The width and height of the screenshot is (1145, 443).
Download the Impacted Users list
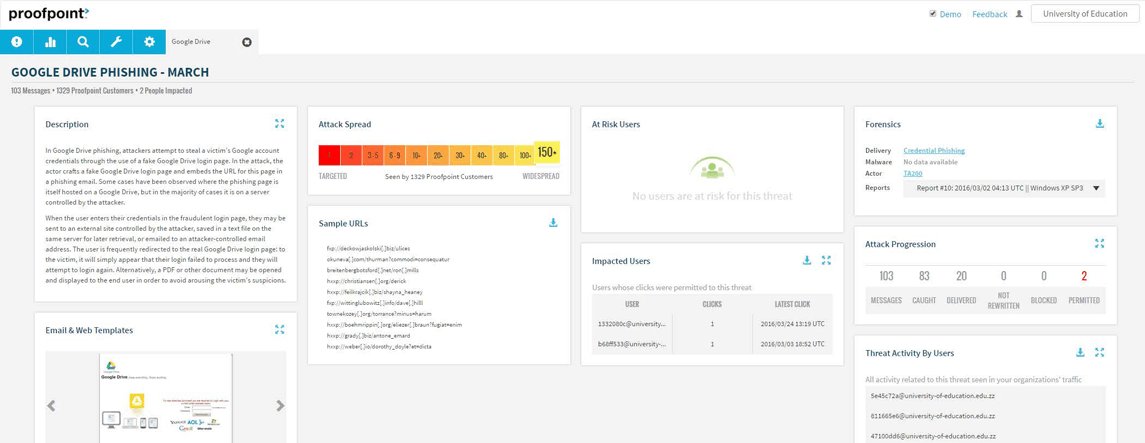[807, 260]
